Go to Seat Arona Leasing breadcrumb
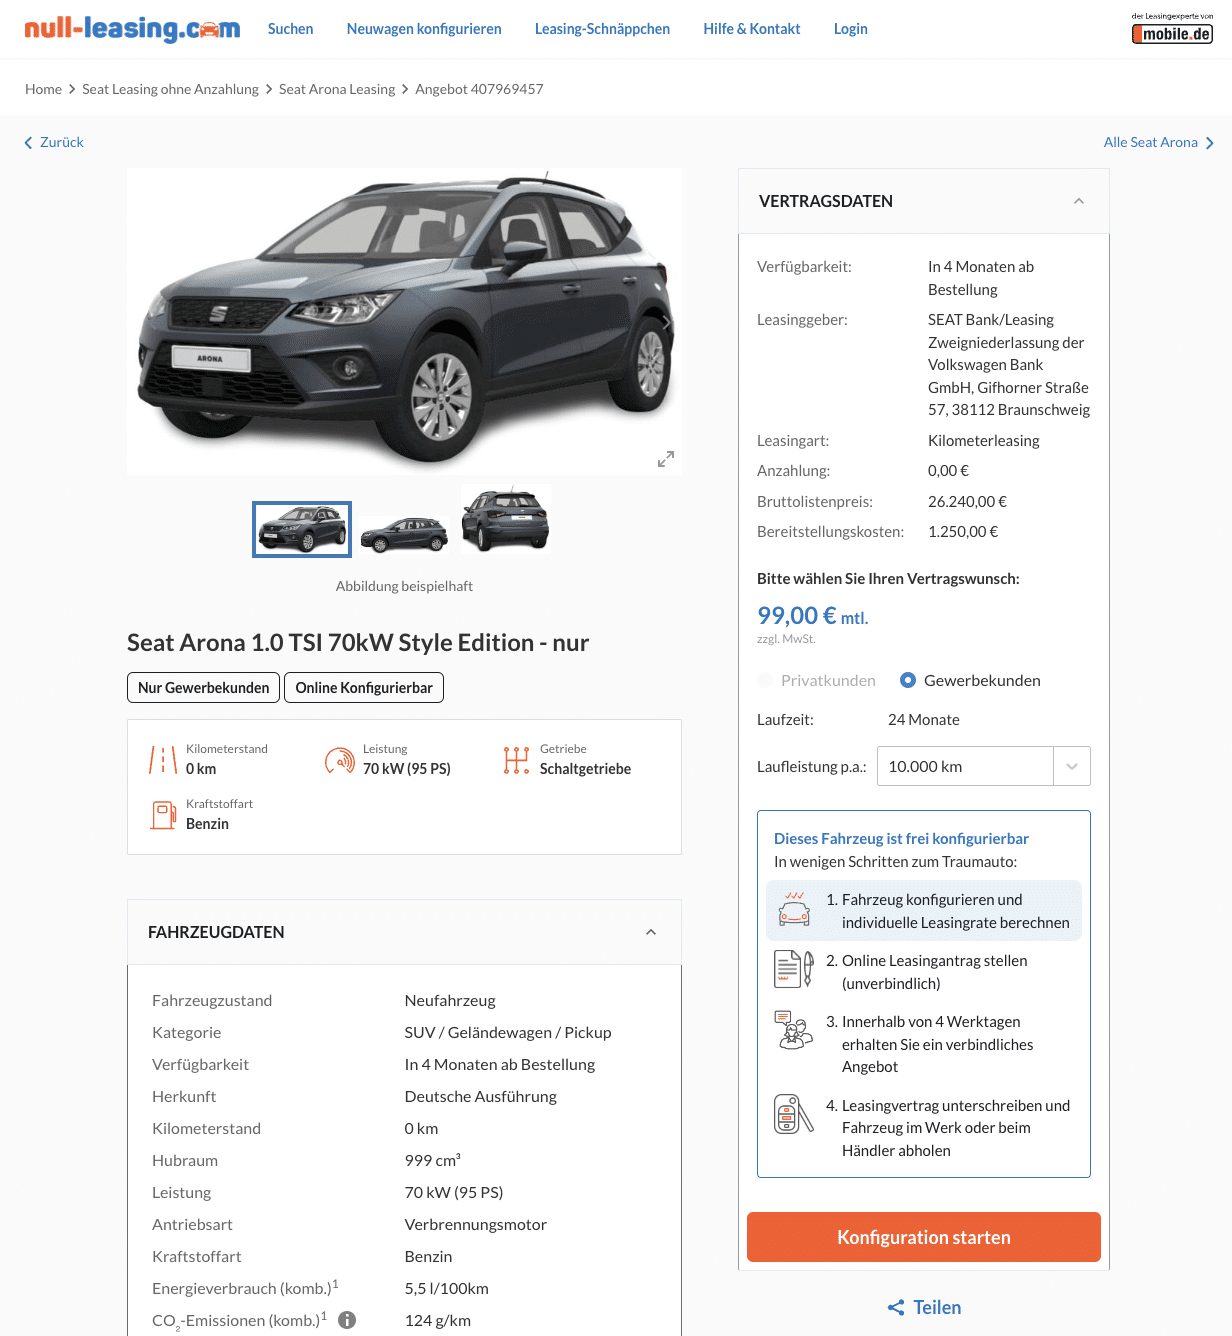Screen dimensions: 1232x1336 coord(337,89)
